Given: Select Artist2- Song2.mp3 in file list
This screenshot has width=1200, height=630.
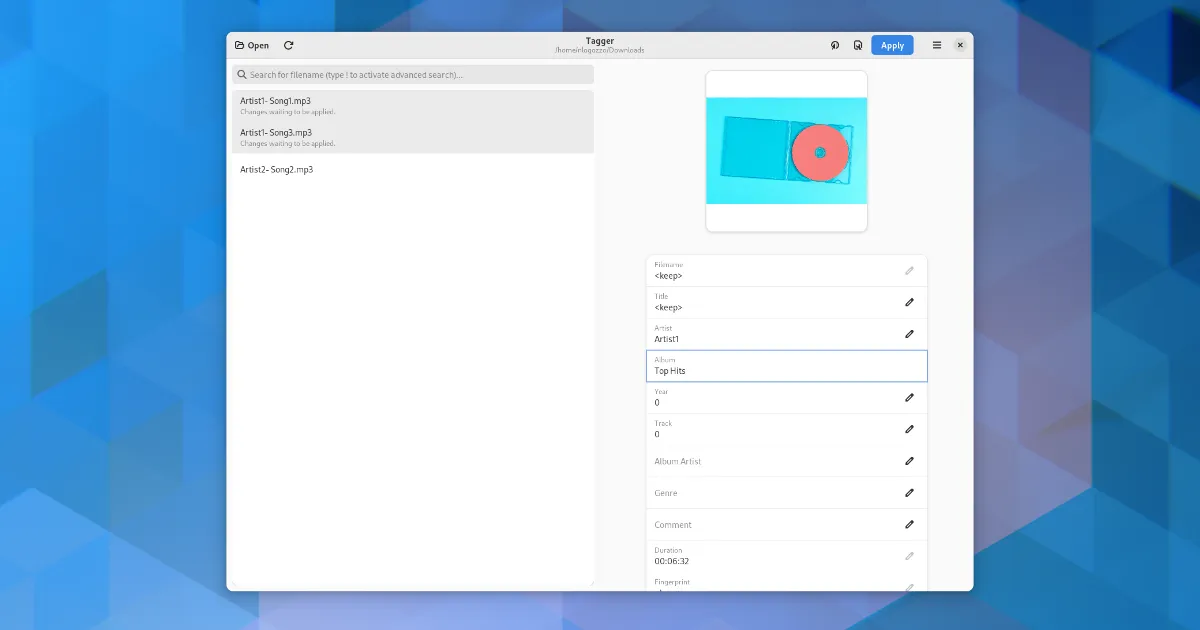Looking at the screenshot, I should 412,170.
